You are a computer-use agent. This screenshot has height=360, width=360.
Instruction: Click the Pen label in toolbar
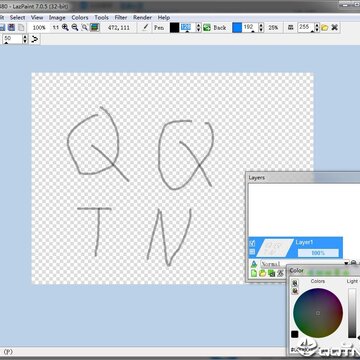point(159,28)
